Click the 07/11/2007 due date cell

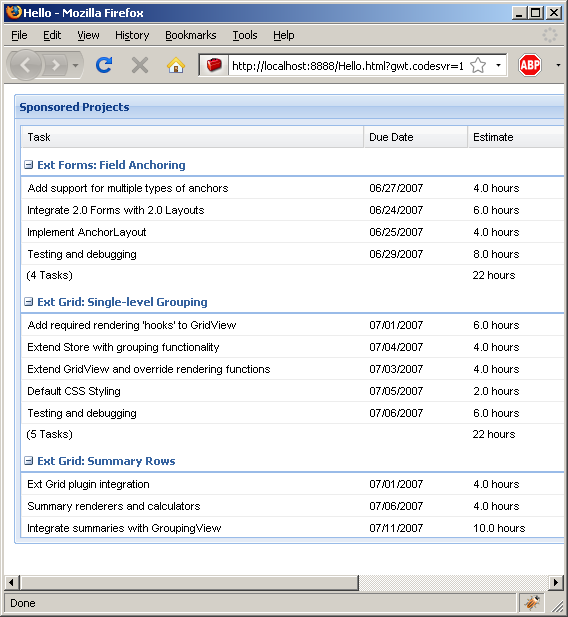[x=396, y=528]
